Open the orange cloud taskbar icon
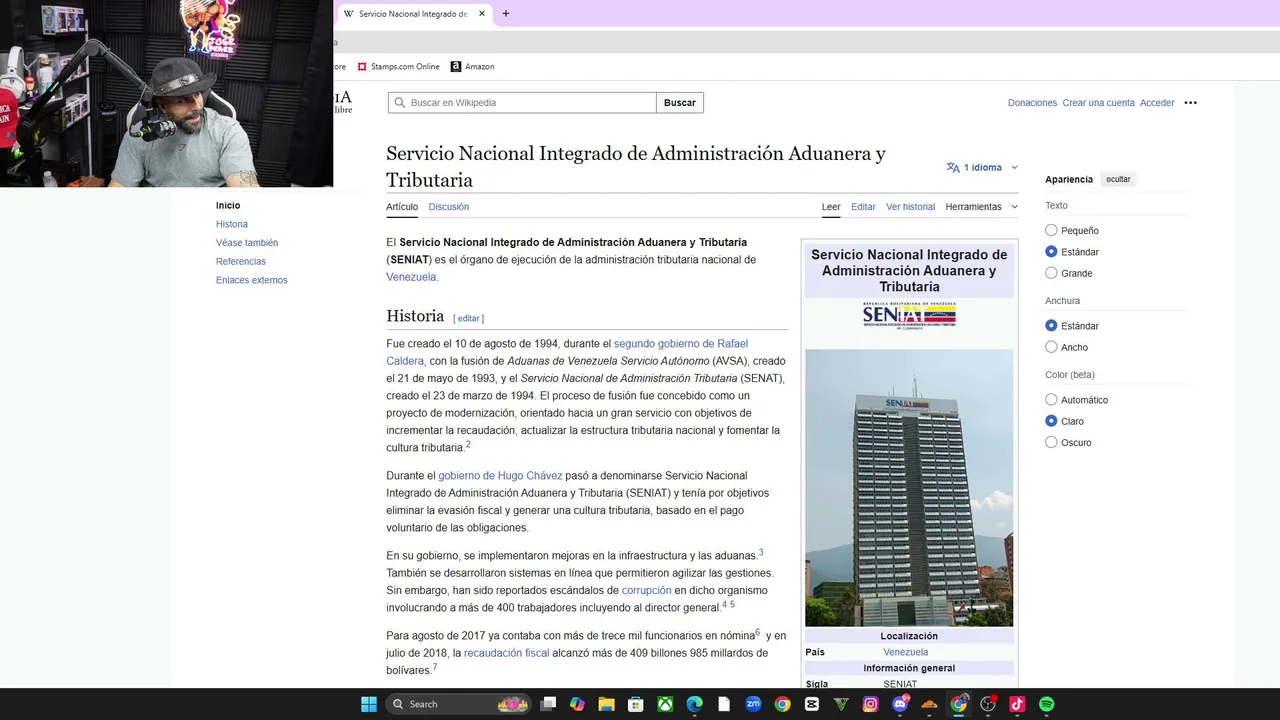 [x=929, y=704]
